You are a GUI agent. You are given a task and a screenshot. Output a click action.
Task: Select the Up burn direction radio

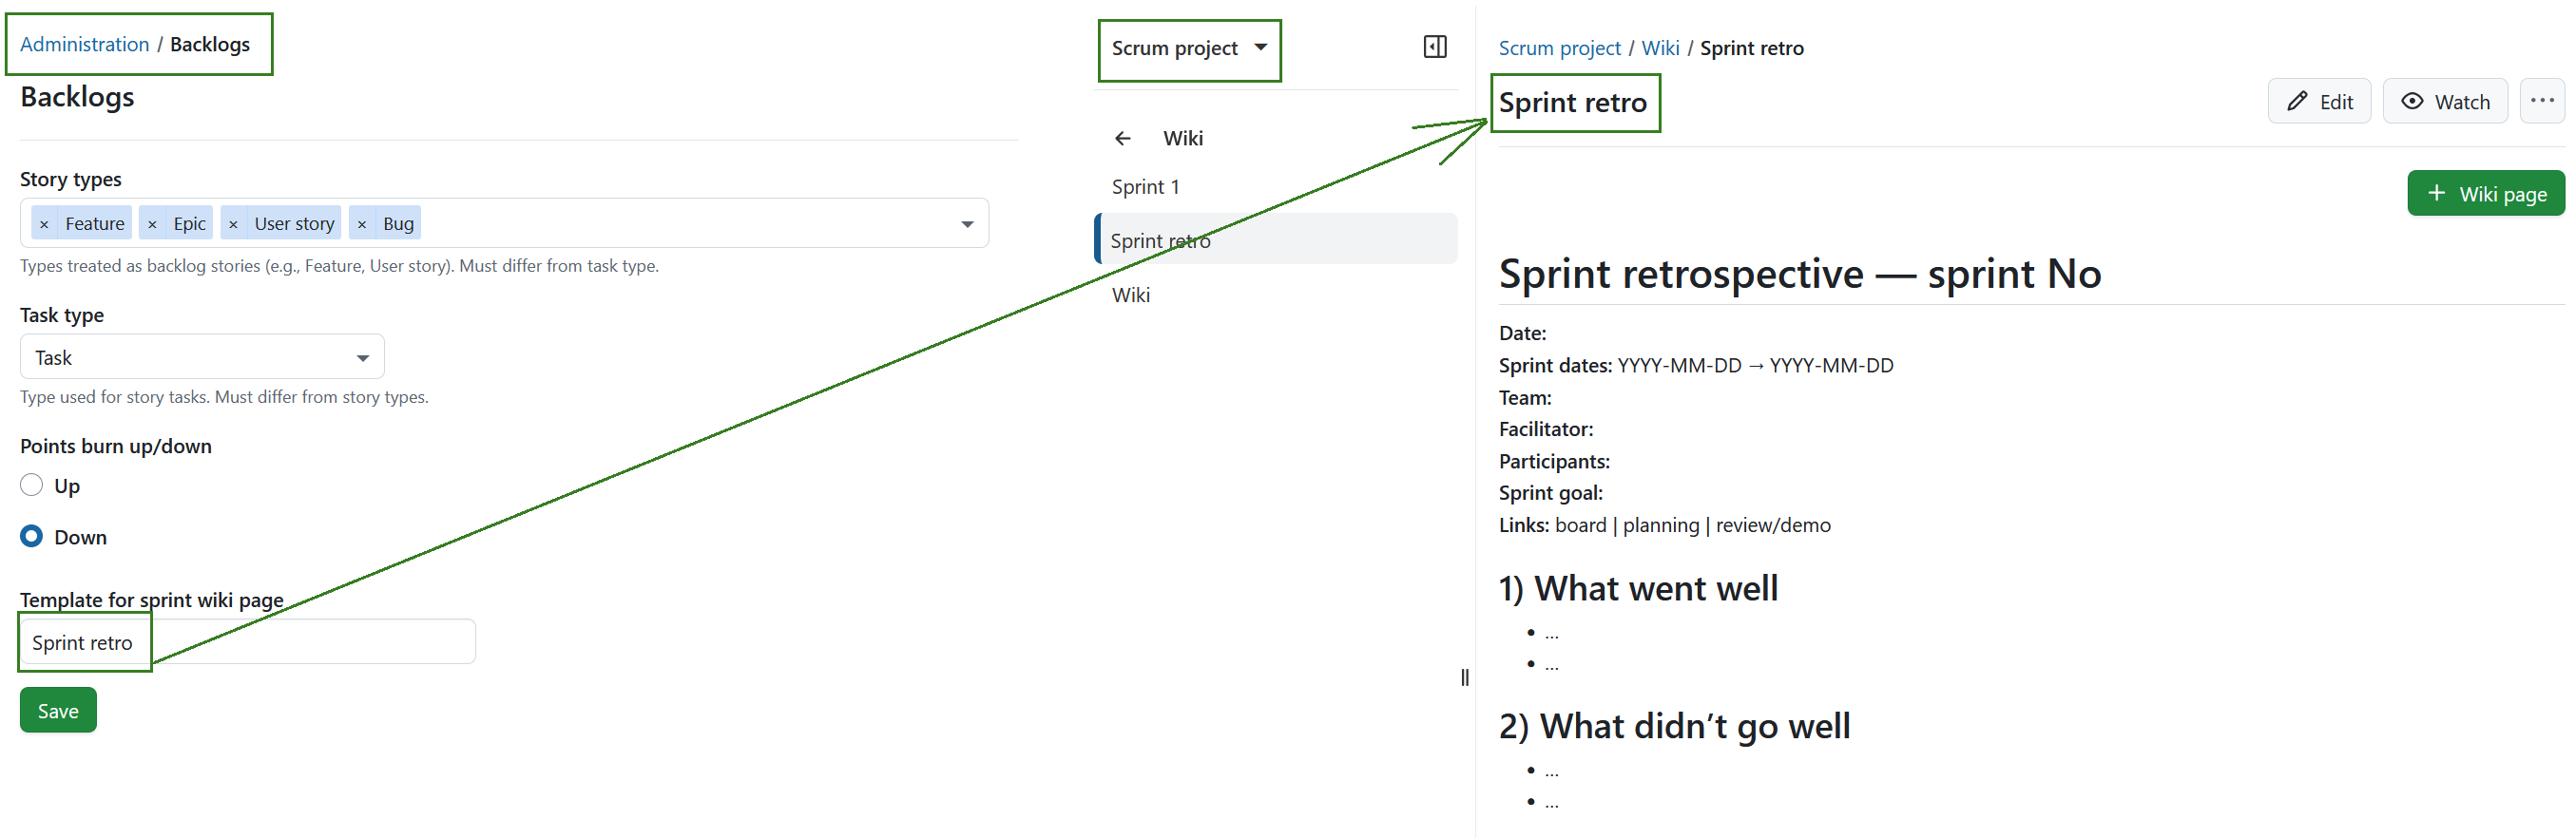[x=32, y=485]
